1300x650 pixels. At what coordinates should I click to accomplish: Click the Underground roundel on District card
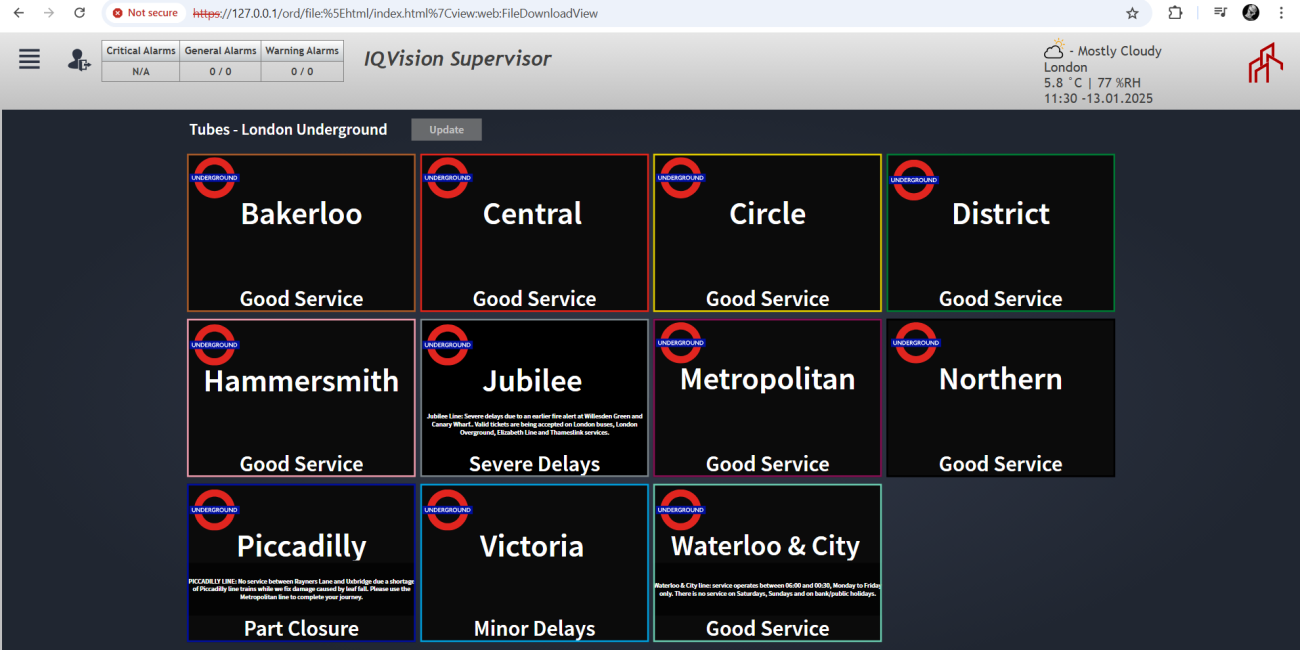pos(913,180)
